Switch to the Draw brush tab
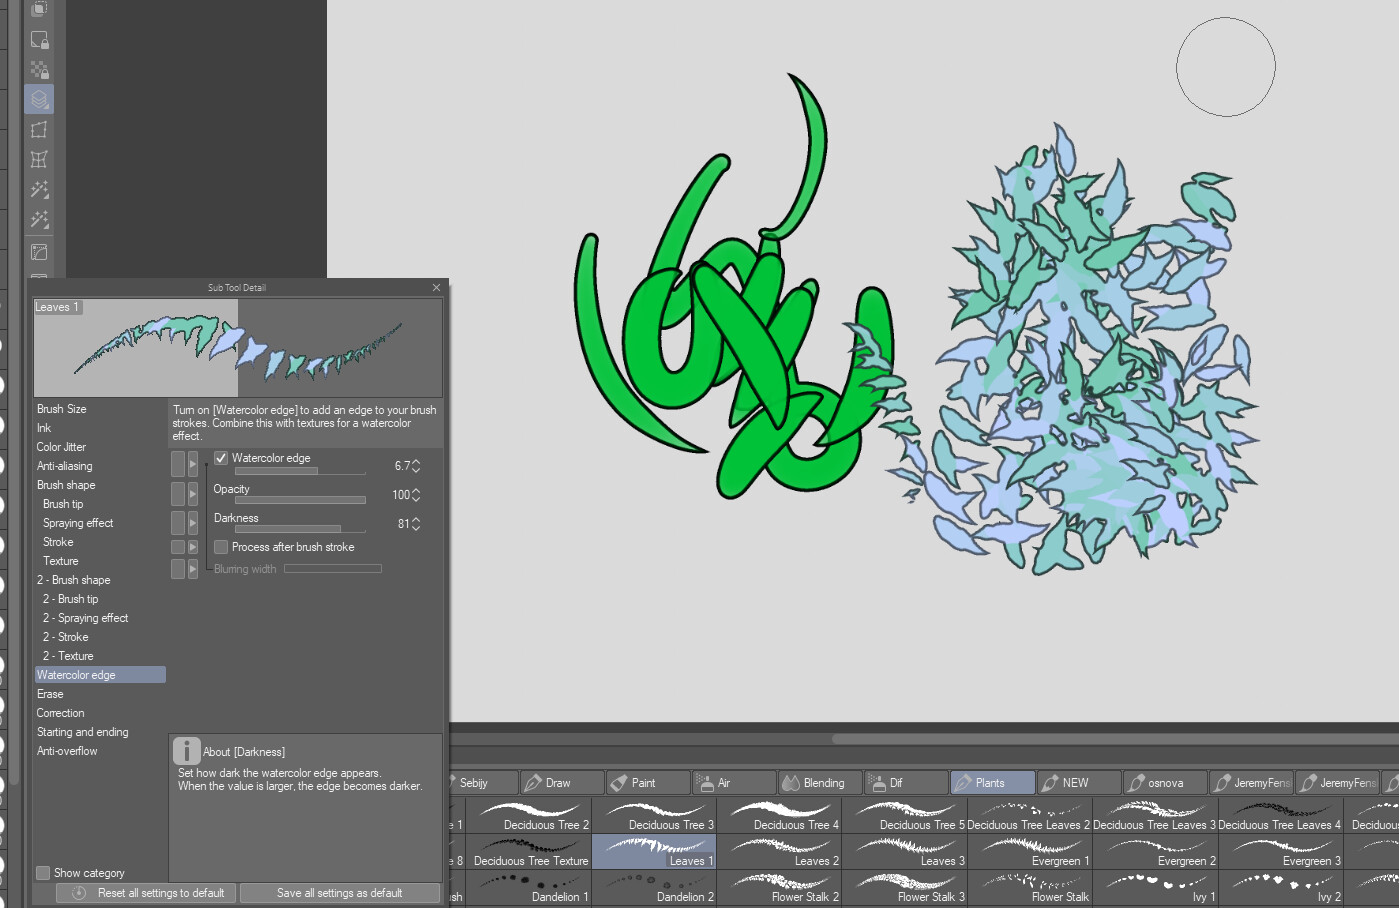The height and width of the screenshot is (908, 1399). click(562, 783)
